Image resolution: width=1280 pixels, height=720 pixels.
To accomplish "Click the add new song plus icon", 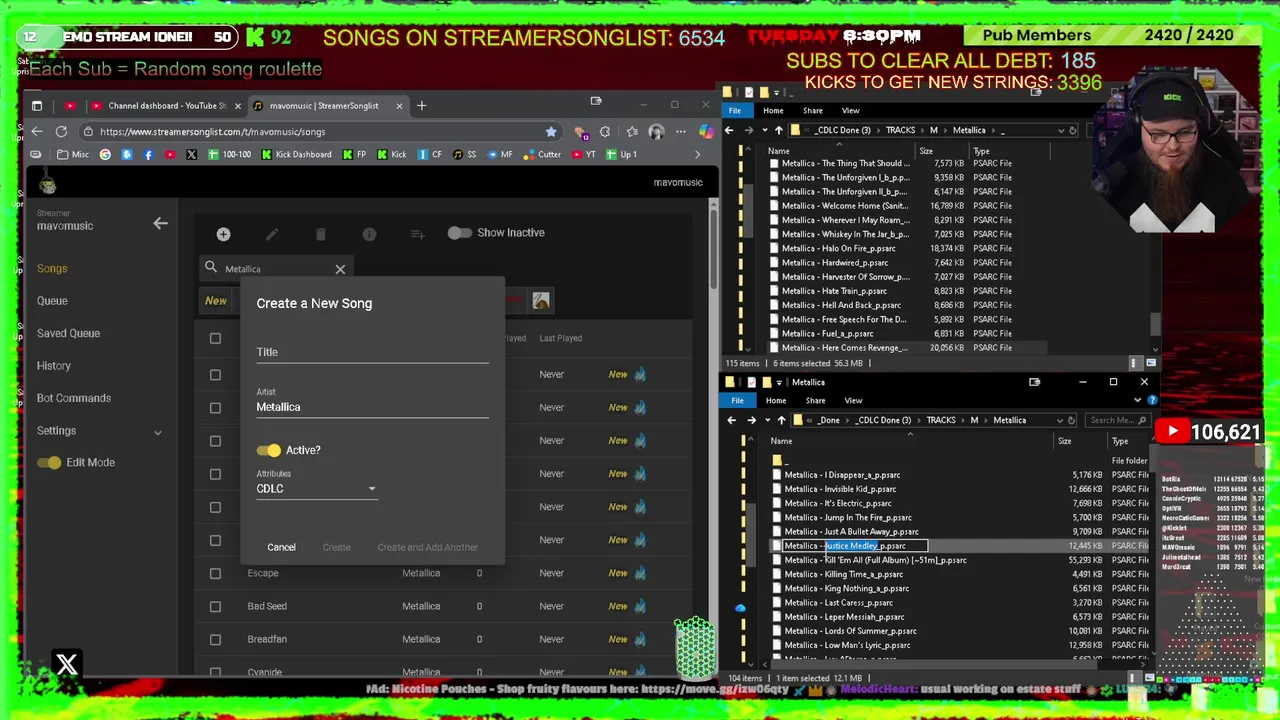I will (223, 234).
